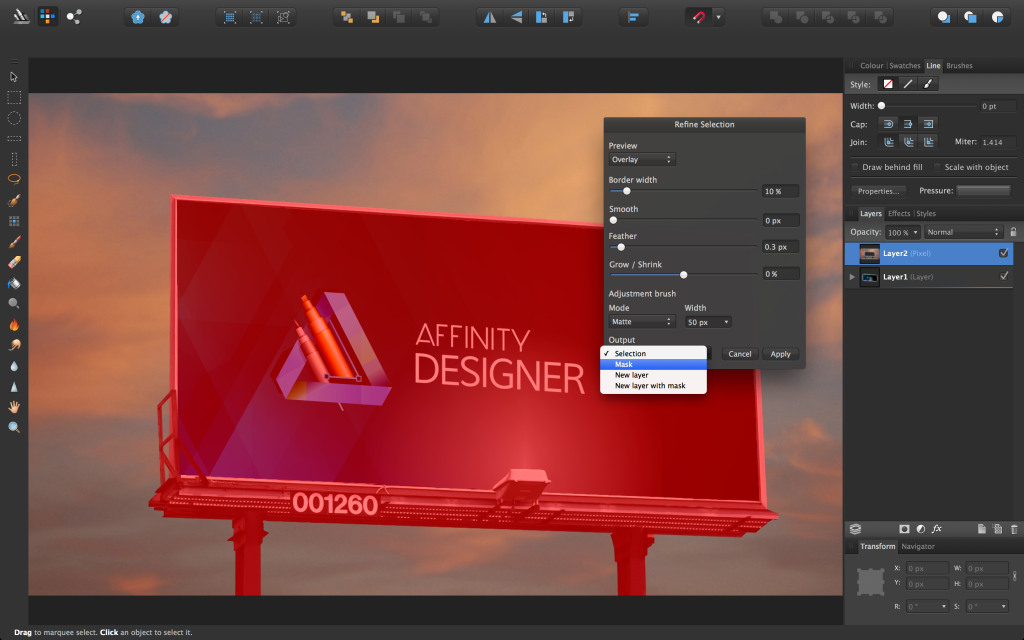
Task: Click the line Width slider handle
Action: (x=882, y=106)
